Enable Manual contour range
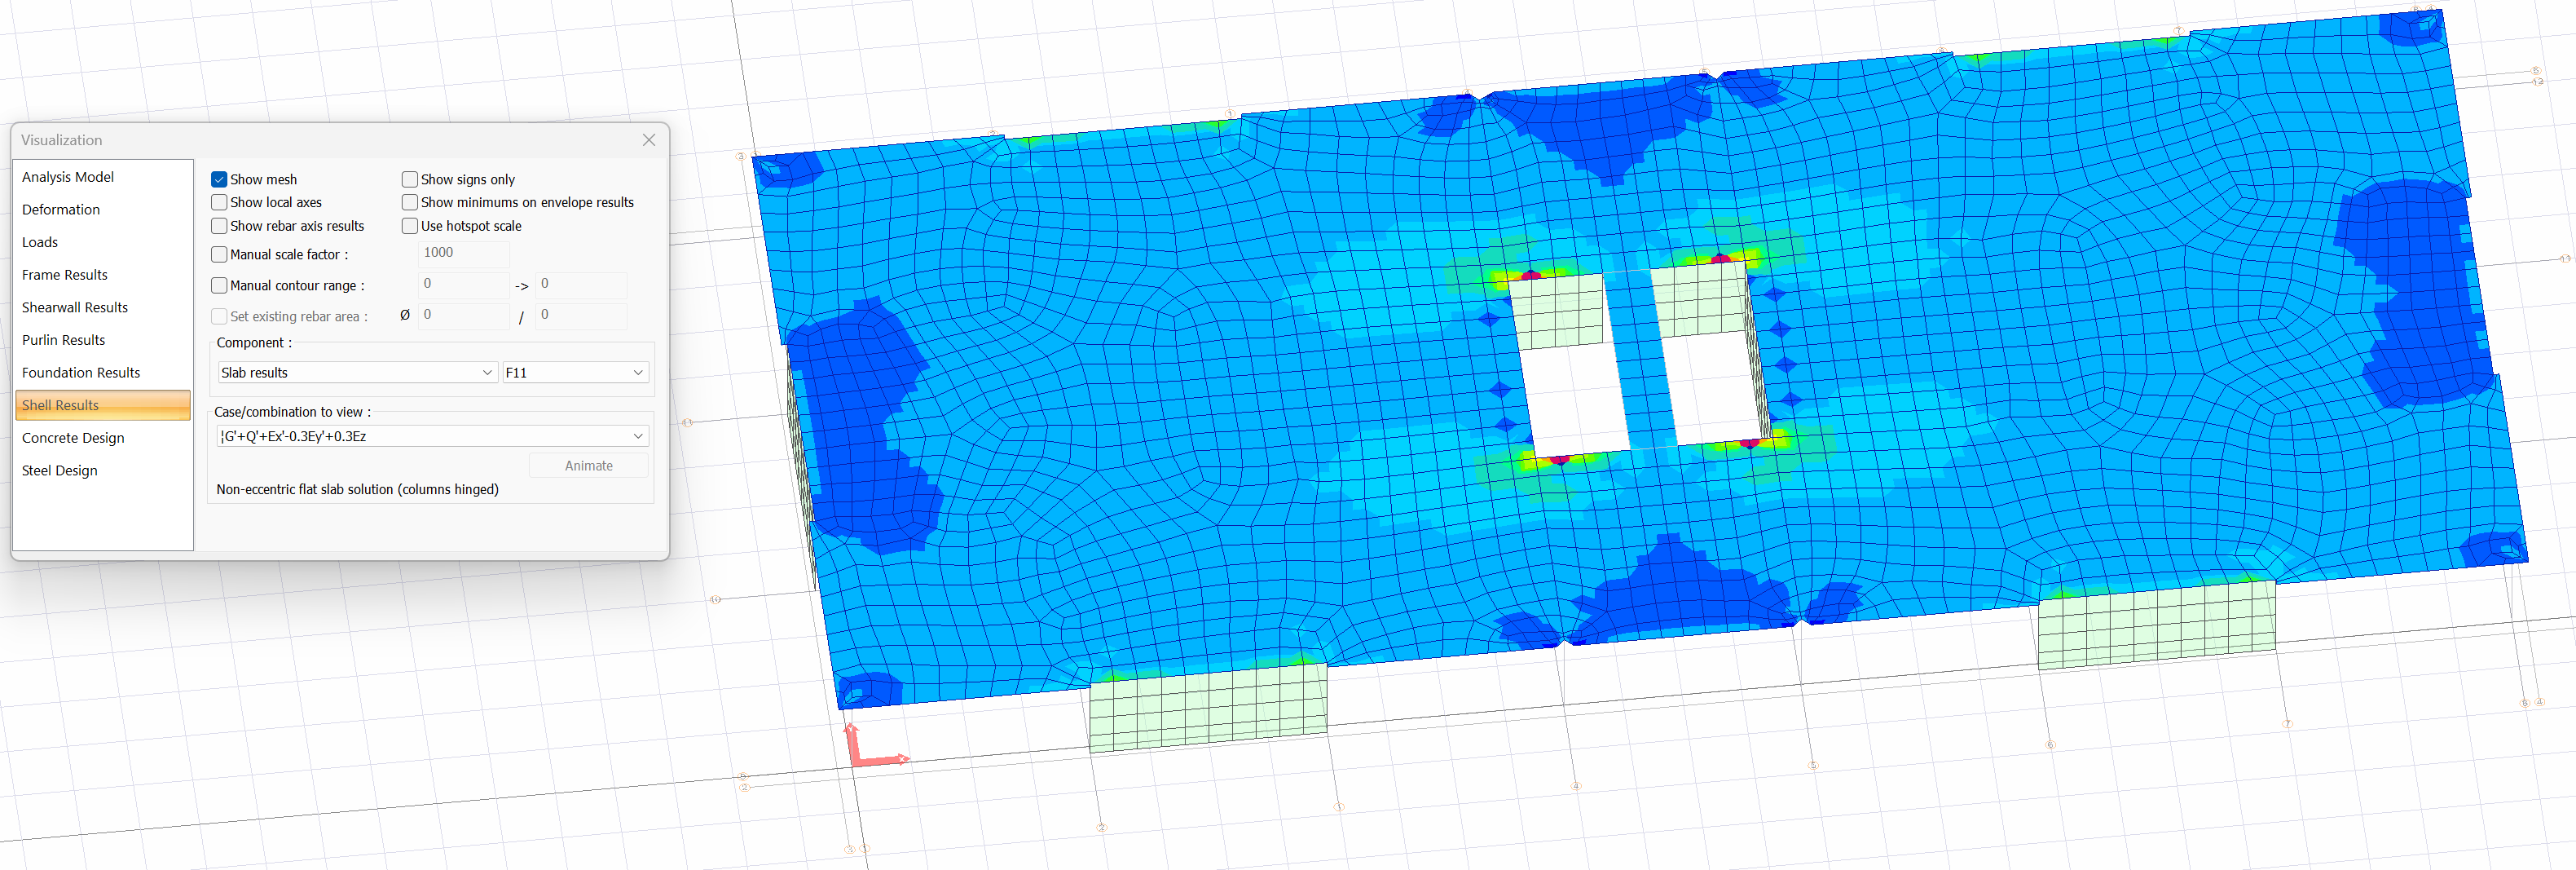The height and width of the screenshot is (870, 2576). 219,285
